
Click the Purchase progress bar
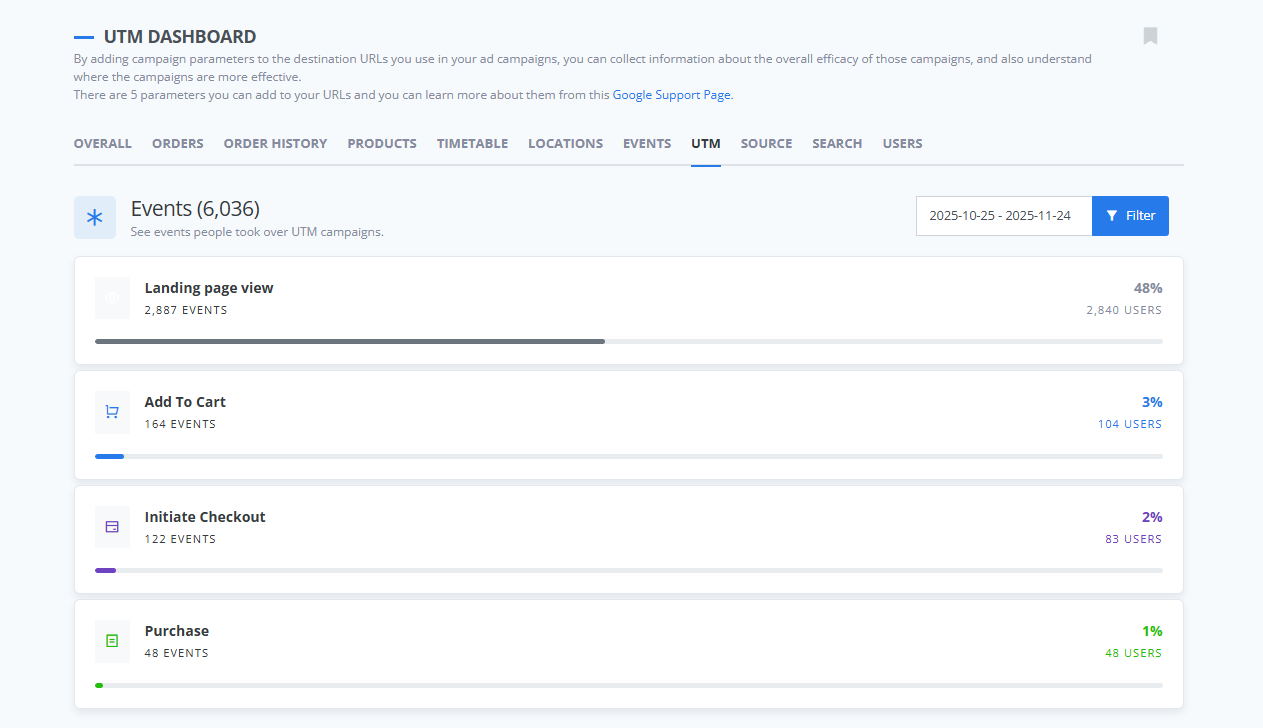click(629, 685)
